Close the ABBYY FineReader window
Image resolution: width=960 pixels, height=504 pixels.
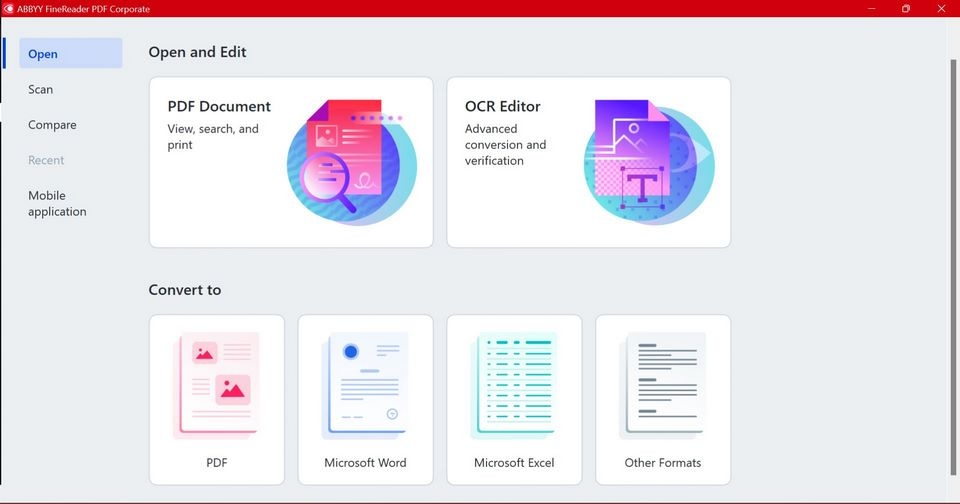[x=941, y=9]
